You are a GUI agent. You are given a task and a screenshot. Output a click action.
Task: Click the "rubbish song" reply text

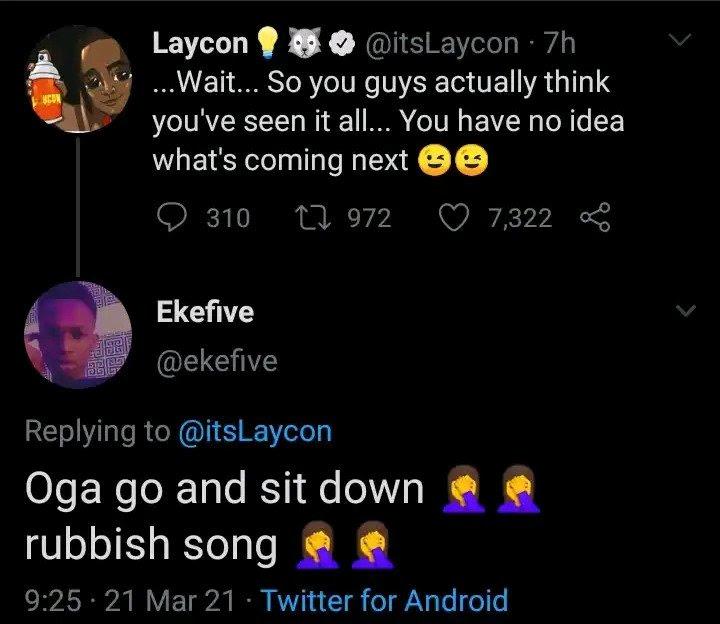click(x=149, y=546)
